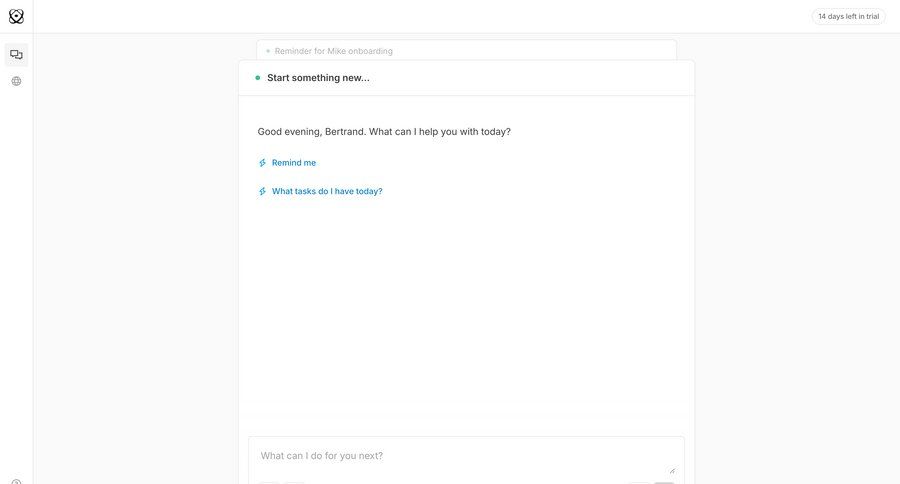
Task: Click the lightning bolt beside Remind me
Action: pyautogui.click(x=263, y=163)
